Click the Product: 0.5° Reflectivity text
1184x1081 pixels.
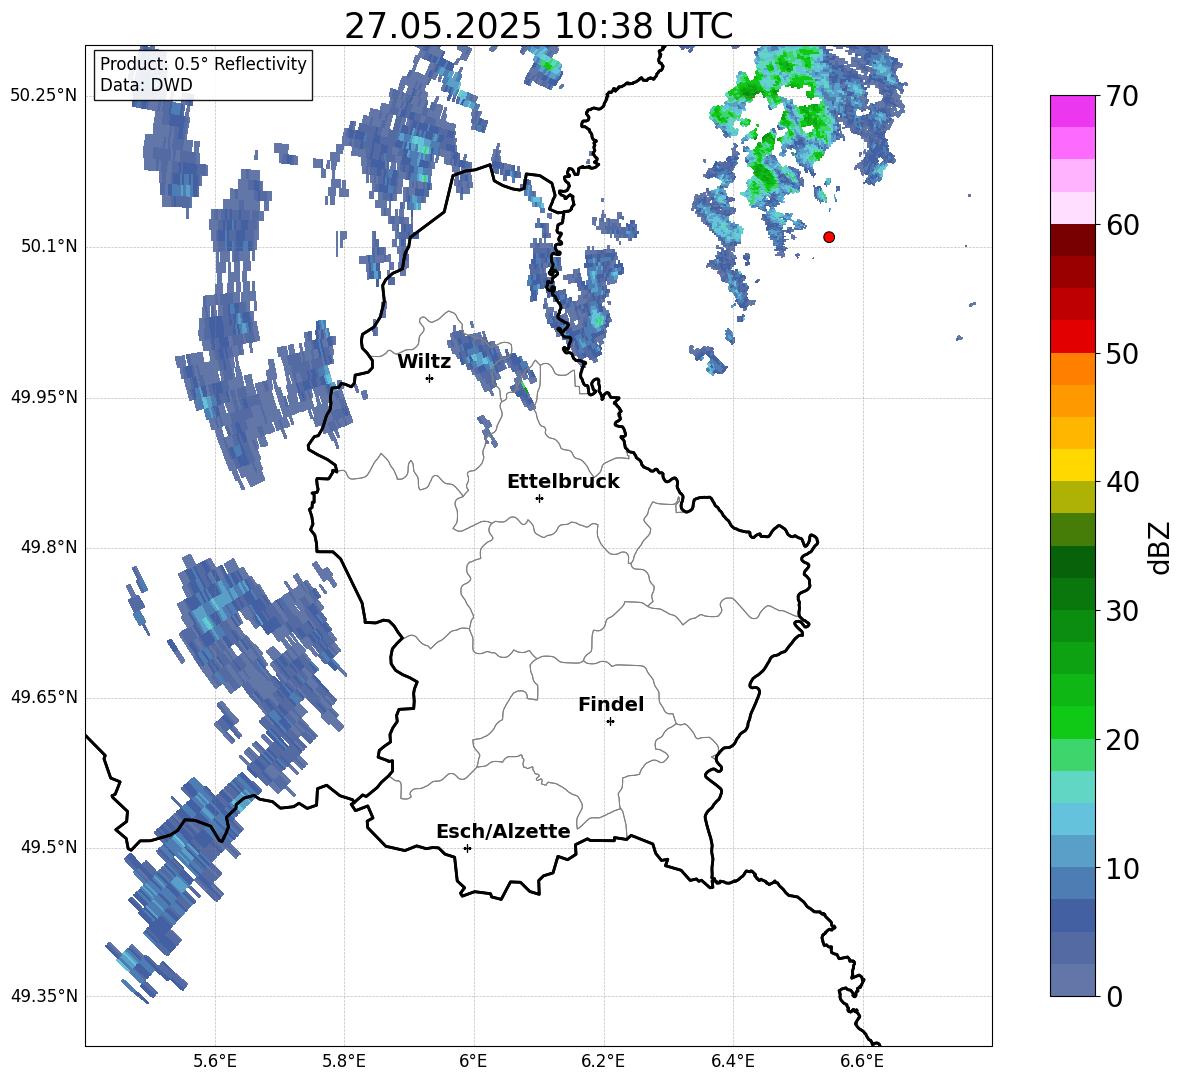pos(203,63)
